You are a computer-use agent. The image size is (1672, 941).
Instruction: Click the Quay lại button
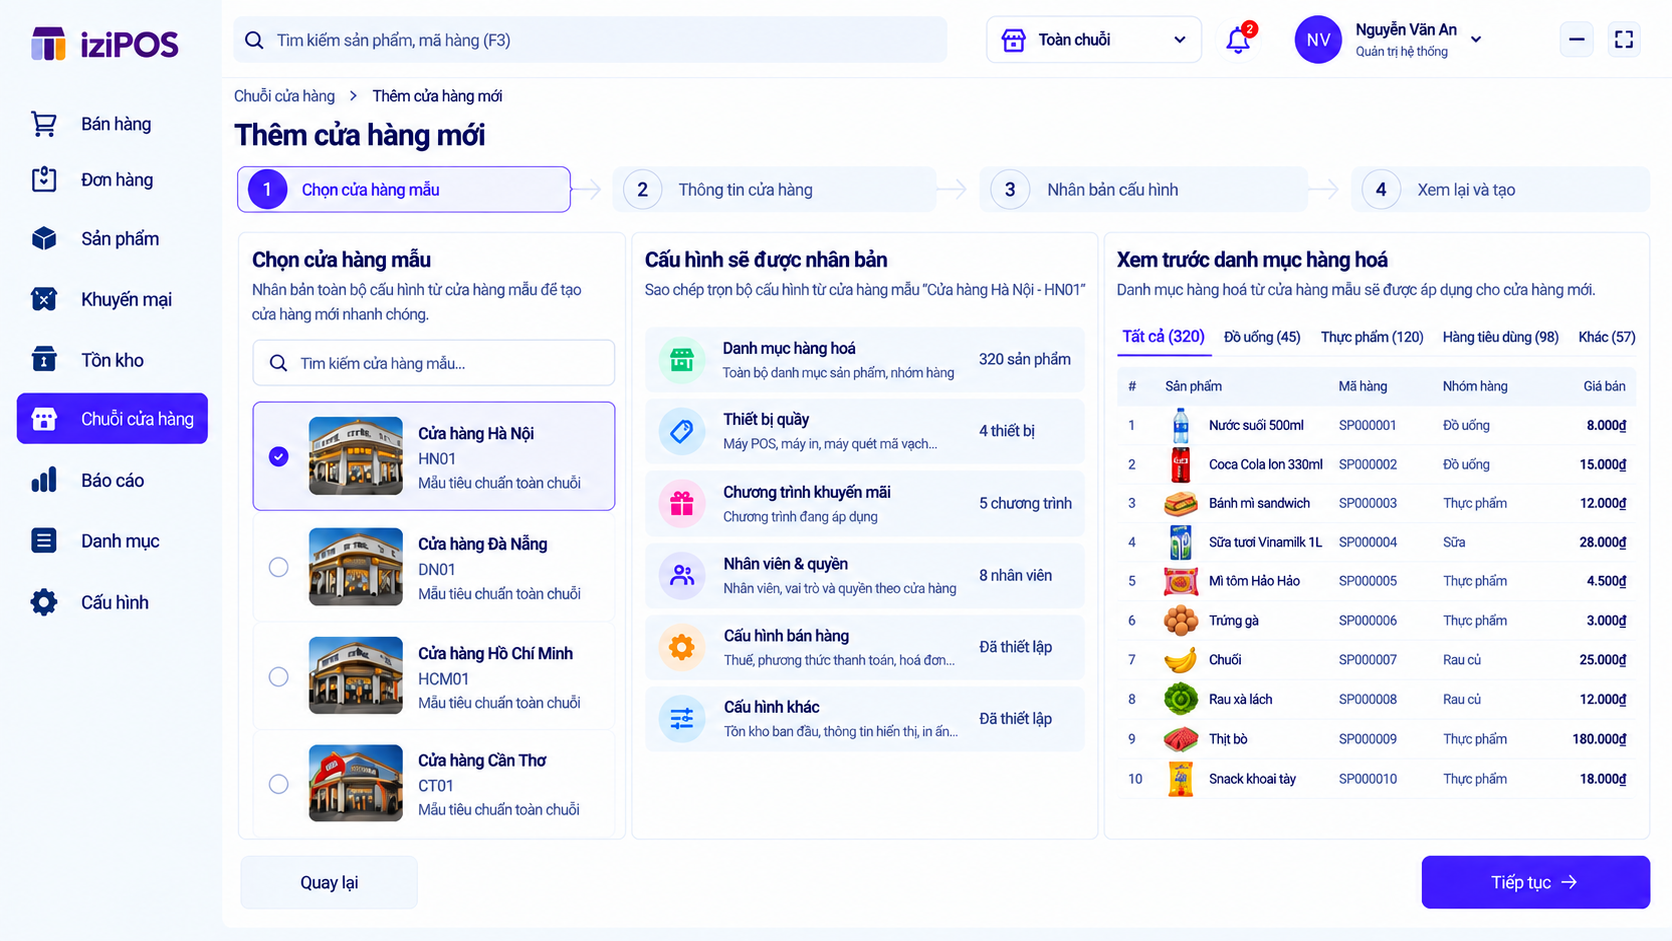click(329, 882)
